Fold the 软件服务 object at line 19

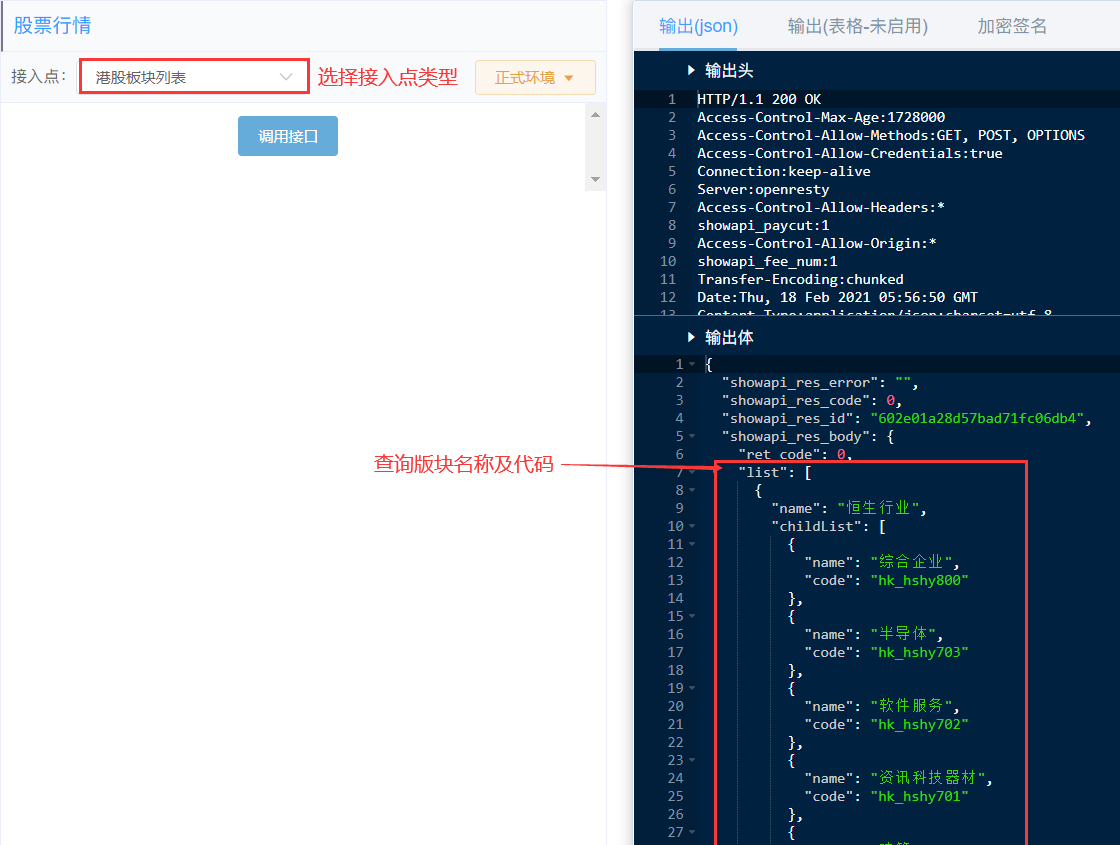click(692, 689)
